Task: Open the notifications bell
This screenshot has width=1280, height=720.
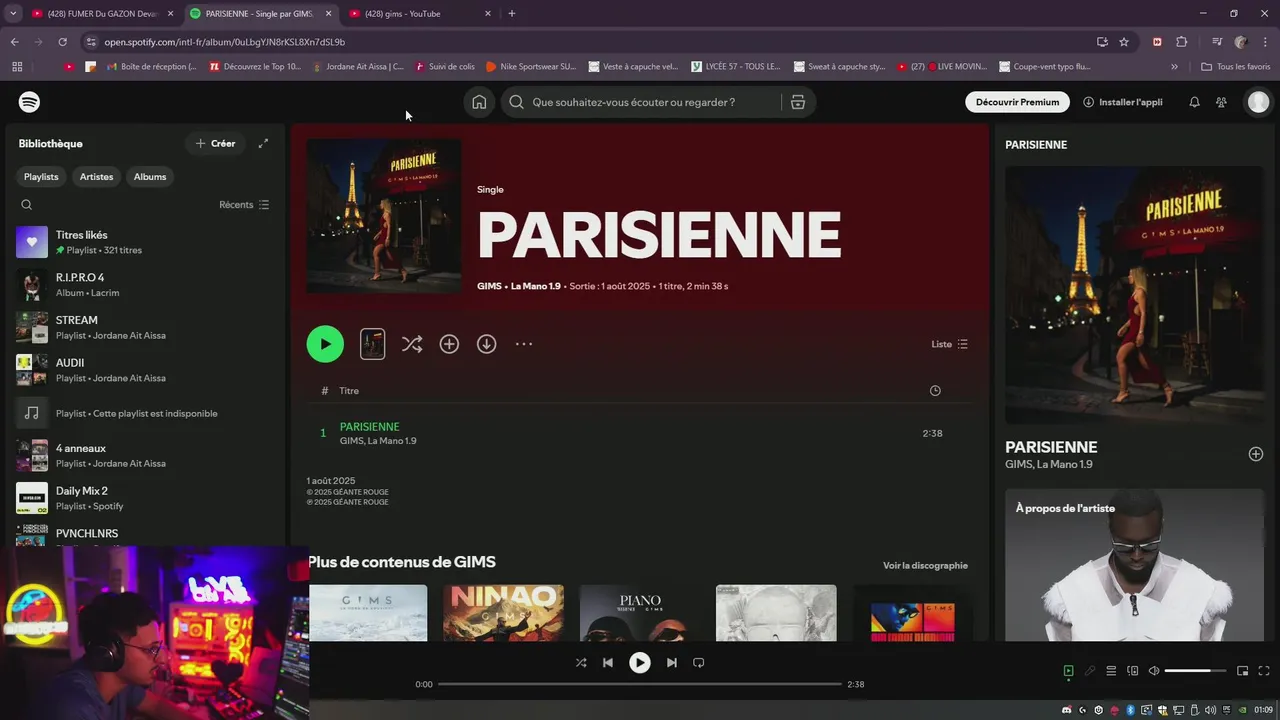Action: 1194,102
